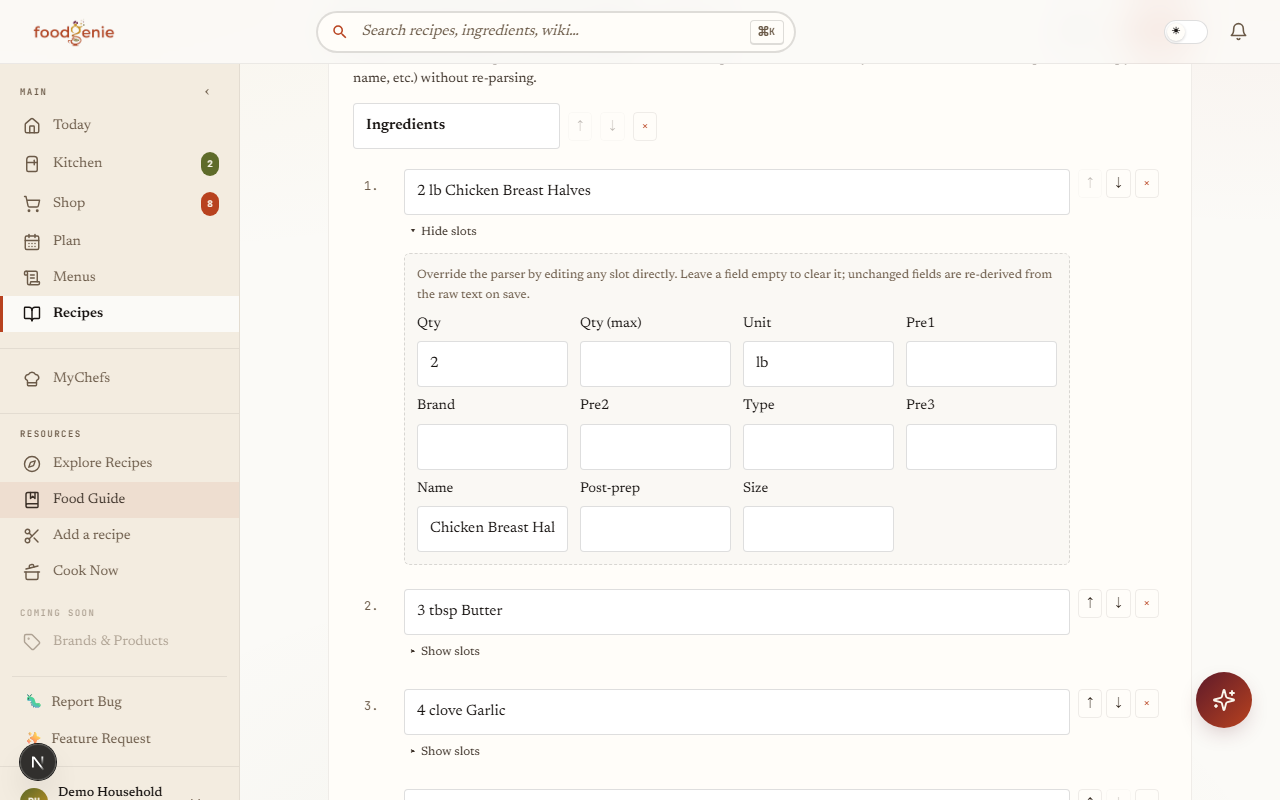Click the Qty field containing 2
Screen dimensions: 1280x800
coord(492,364)
